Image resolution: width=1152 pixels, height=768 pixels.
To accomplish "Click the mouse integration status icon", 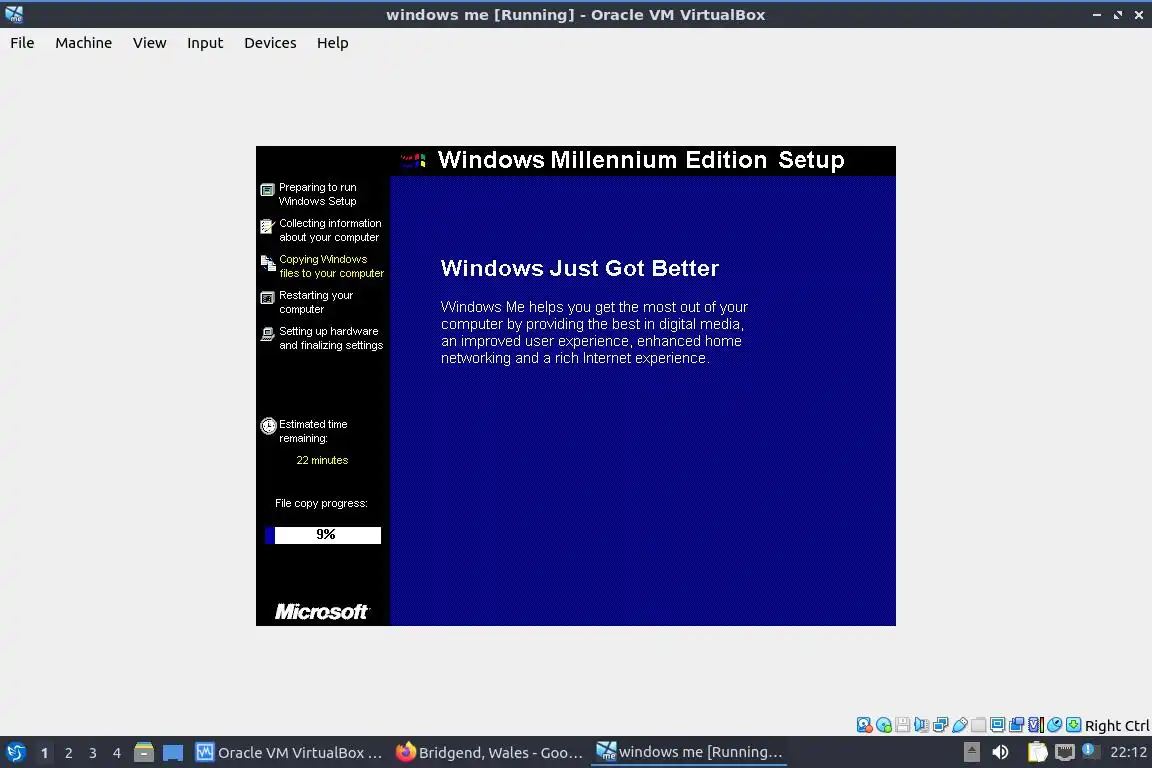I will pos(1054,725).
